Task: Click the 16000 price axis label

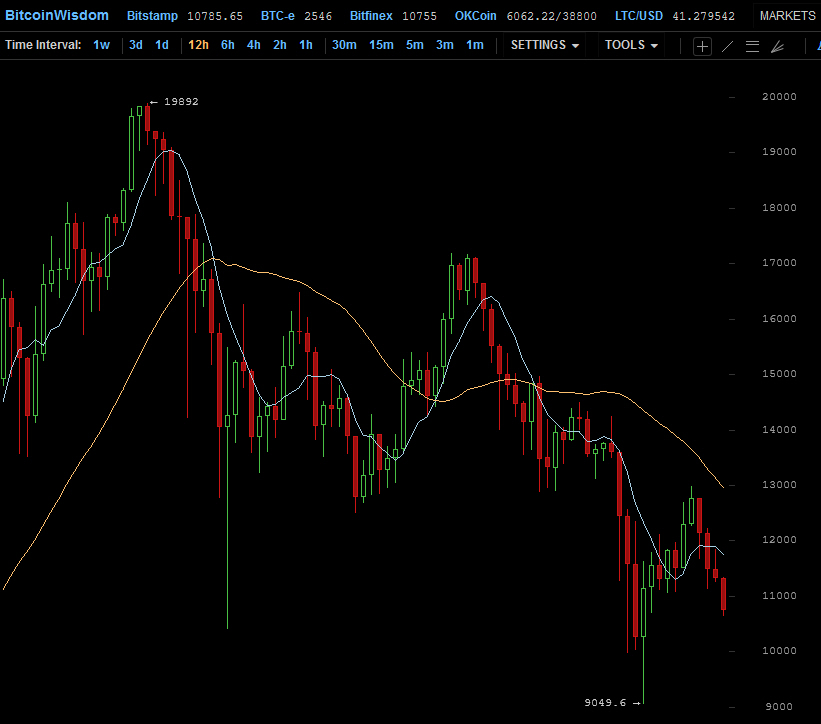Action: [x=779, y=319]
